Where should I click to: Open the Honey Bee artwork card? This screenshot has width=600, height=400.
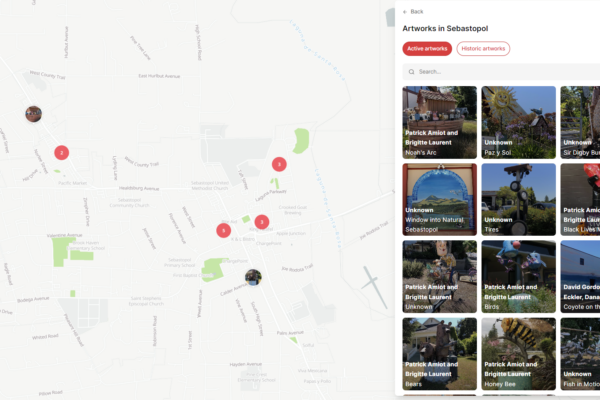518,354
